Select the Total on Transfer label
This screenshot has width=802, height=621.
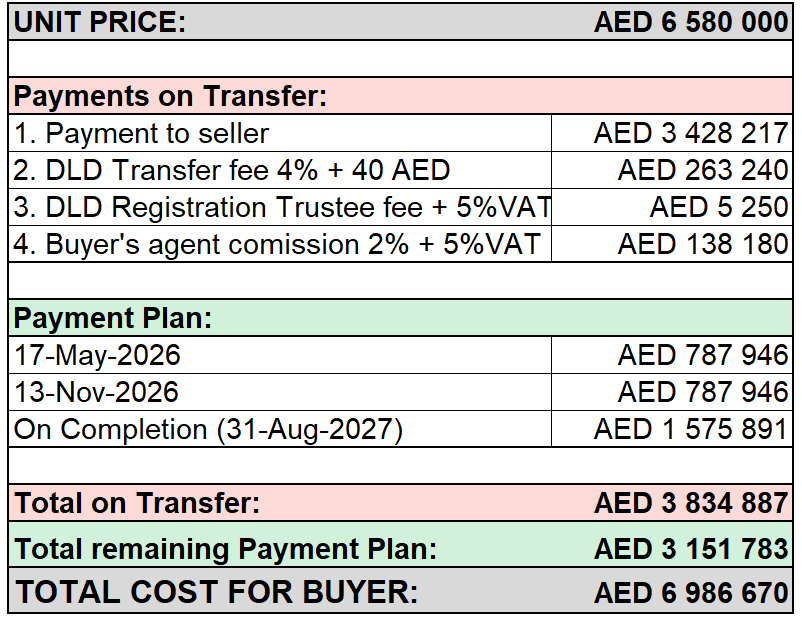[137, 503]
